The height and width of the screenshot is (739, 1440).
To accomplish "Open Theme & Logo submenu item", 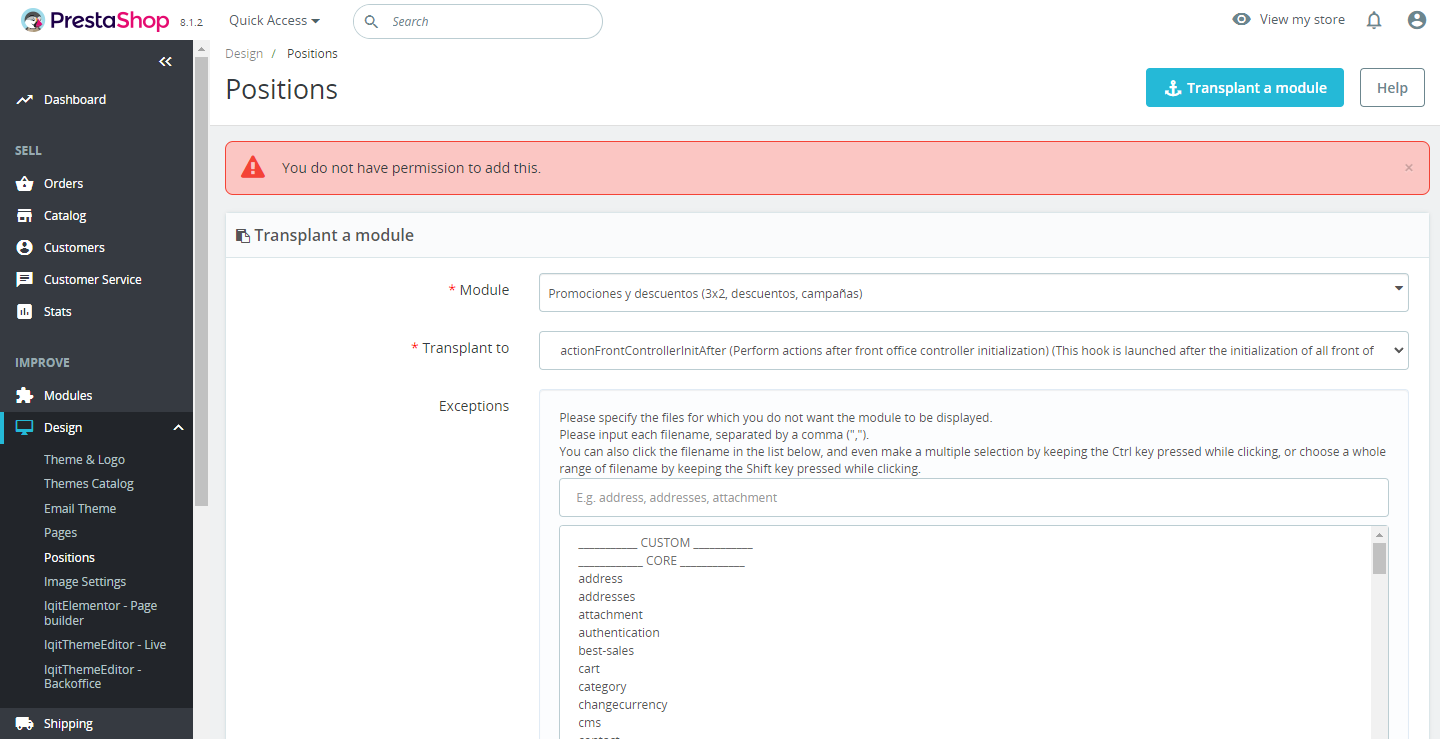I will point(84,460).
